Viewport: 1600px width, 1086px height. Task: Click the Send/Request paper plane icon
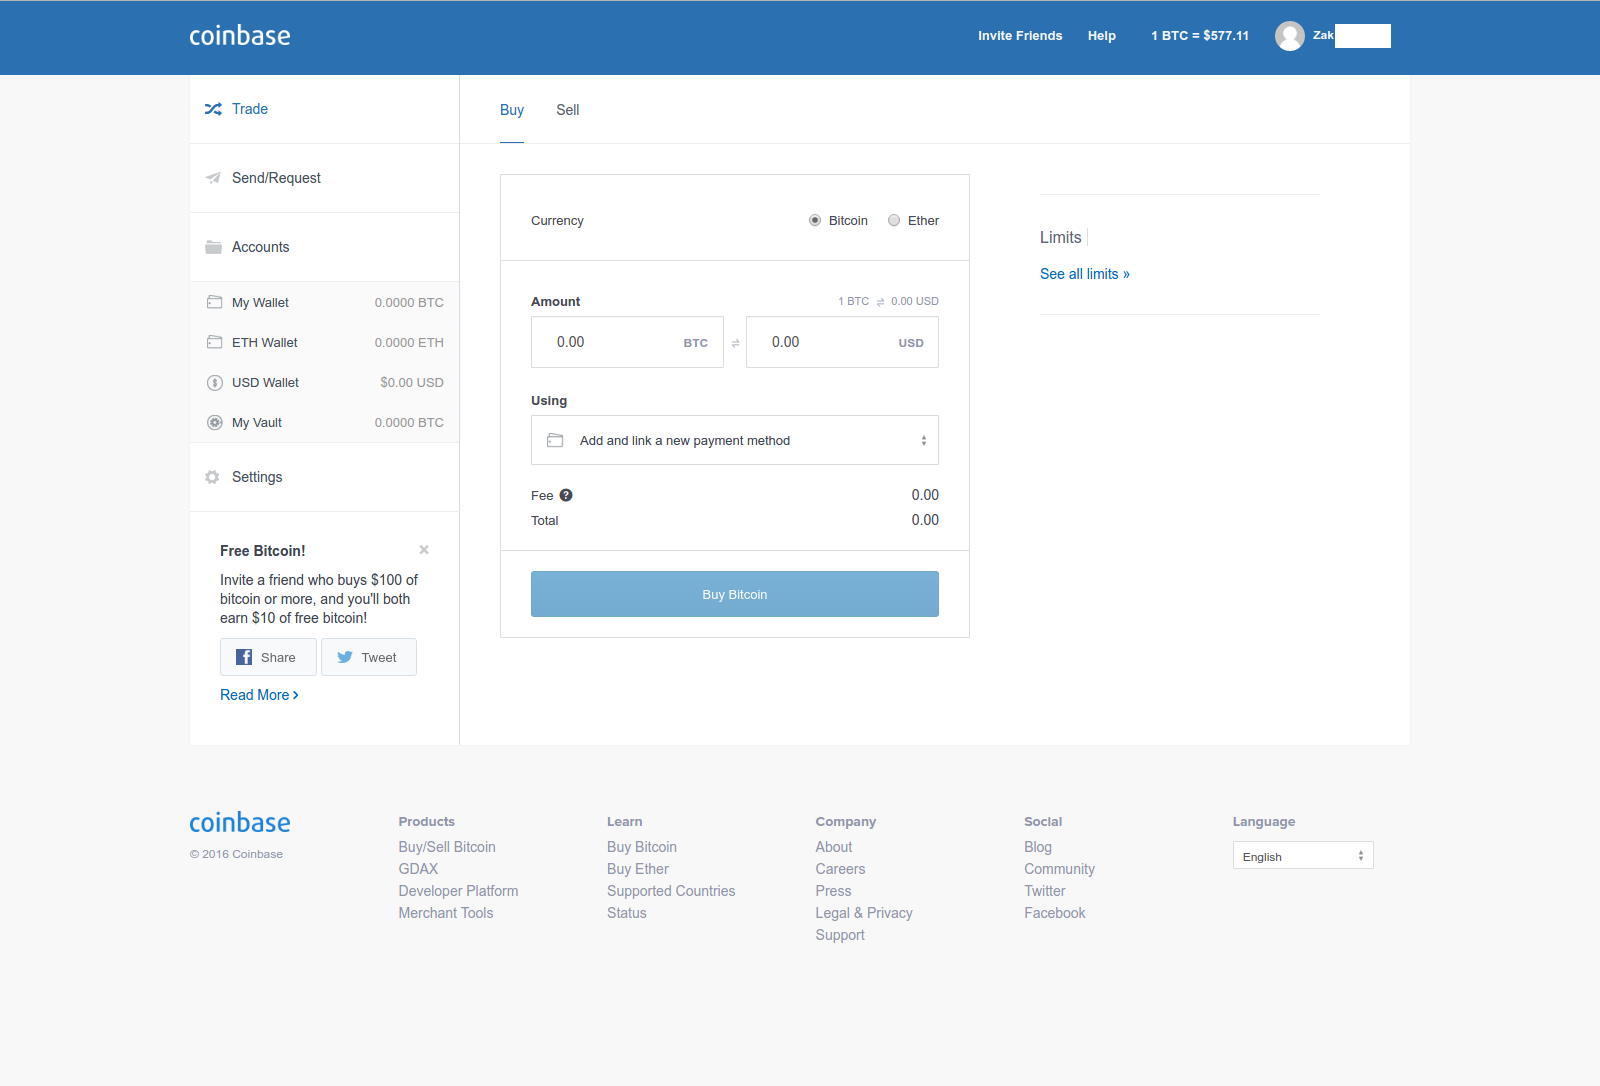pos(213,178)
